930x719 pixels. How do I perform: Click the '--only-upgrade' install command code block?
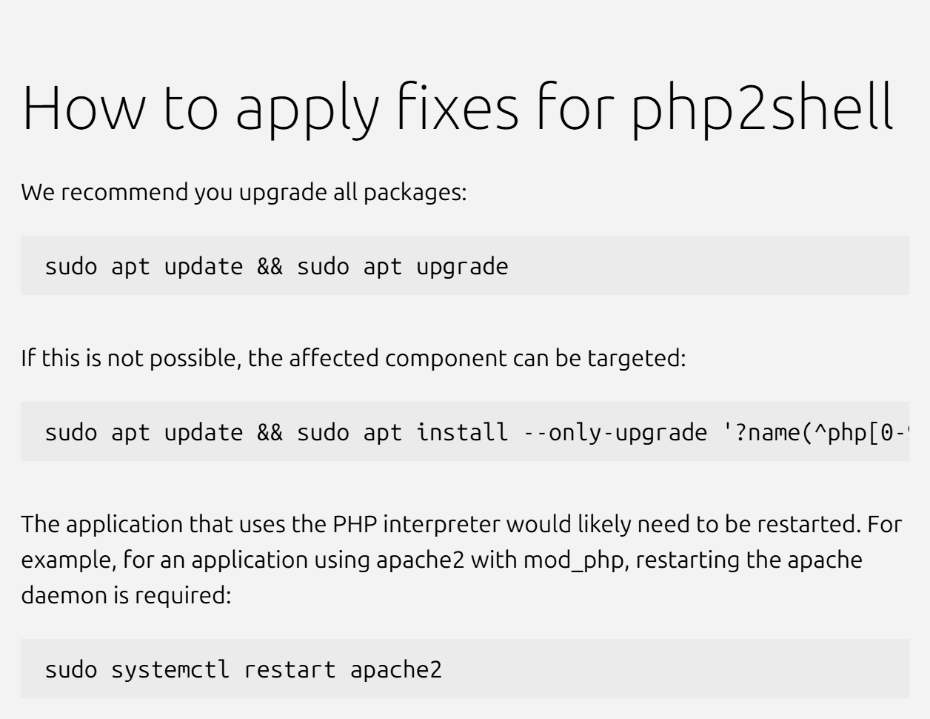coord(465,431)
